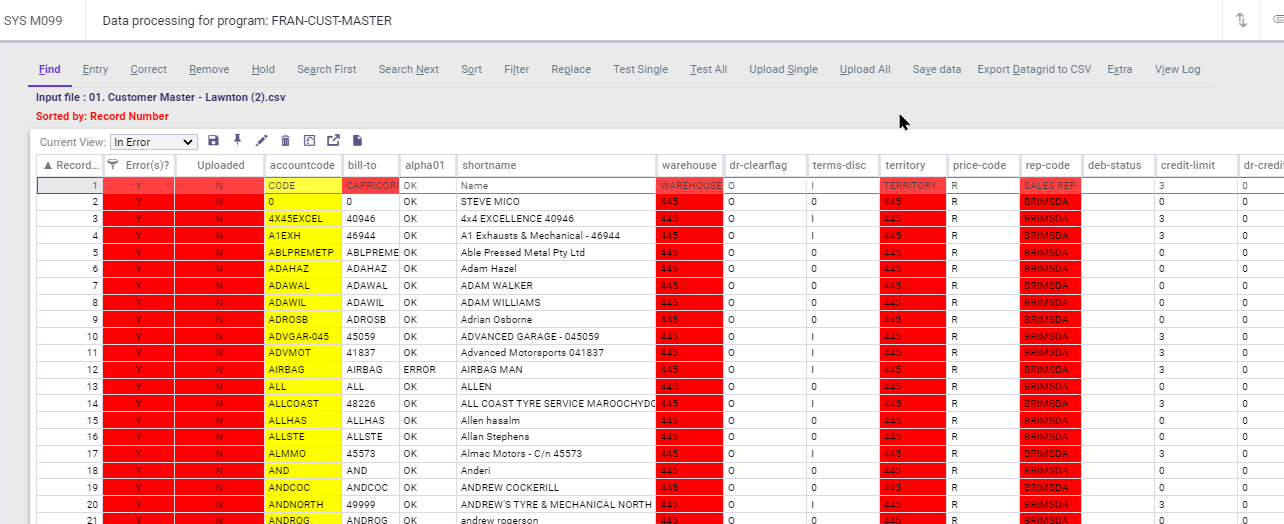Click the ADAM WALKER shortname cell

click(x=556, y=286)
